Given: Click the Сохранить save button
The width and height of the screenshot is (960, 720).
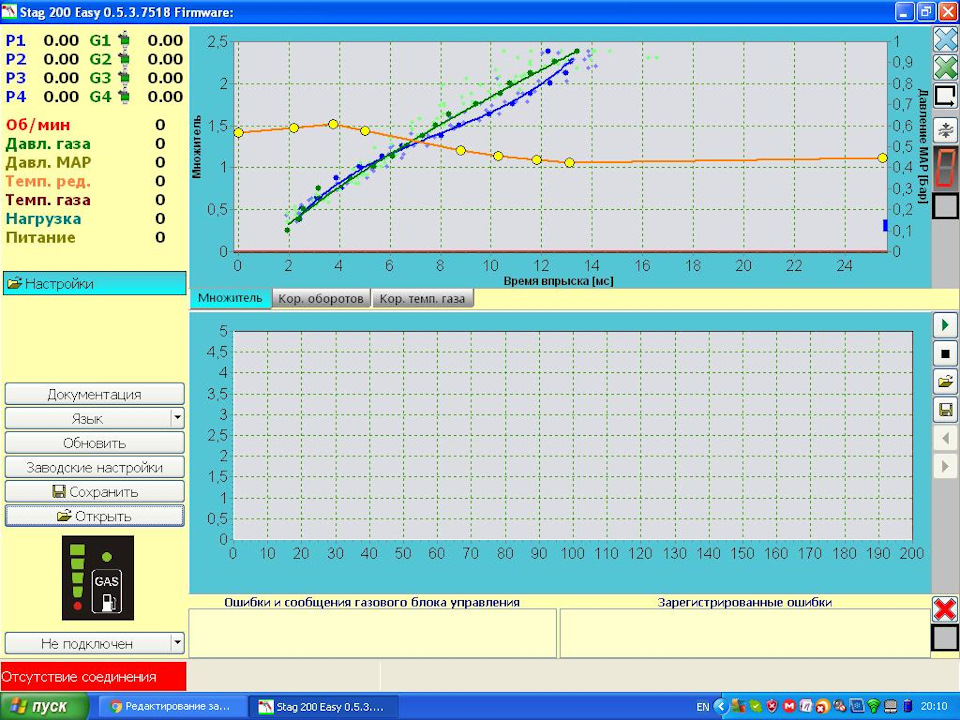Looking at the screenshot, I should [94, 492].
